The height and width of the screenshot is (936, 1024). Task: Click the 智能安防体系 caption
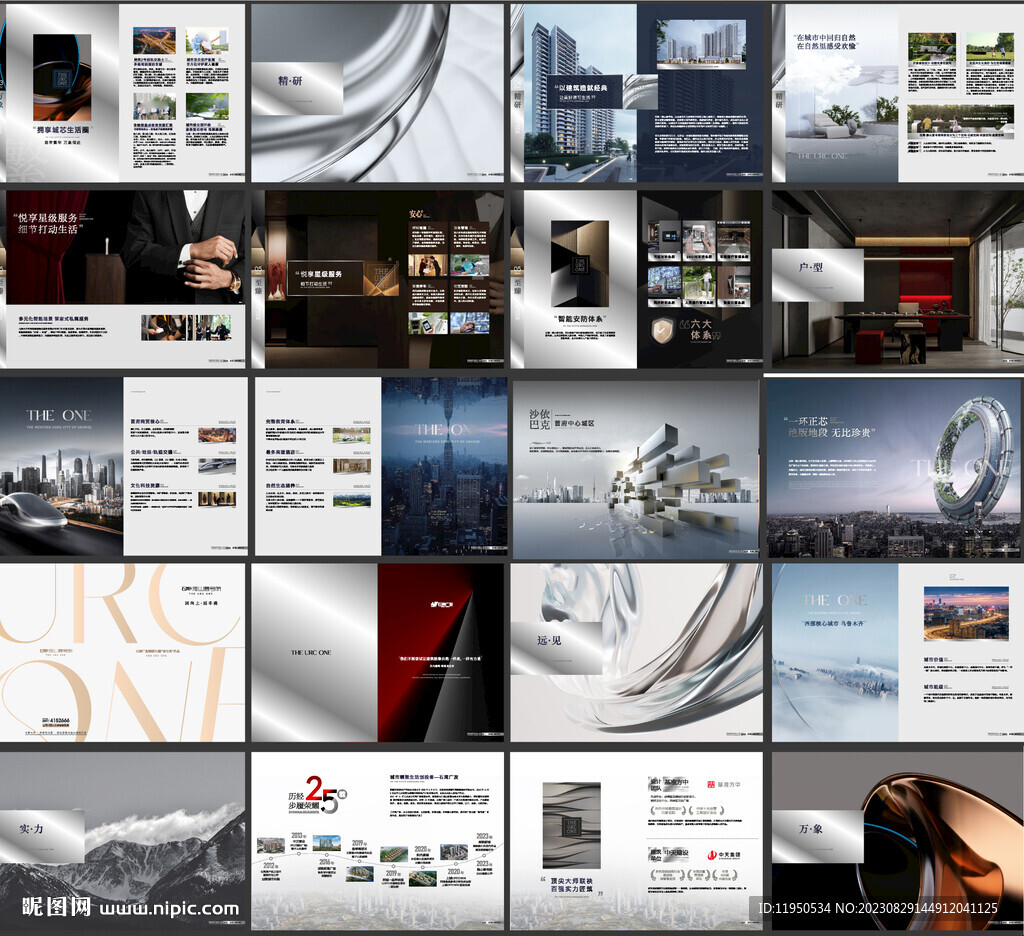(x=583, y=320)
